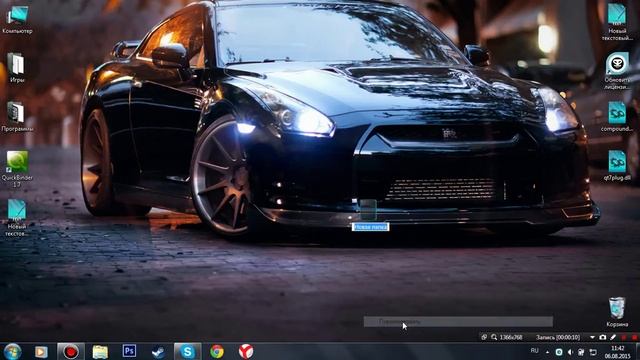Select the Обновить лицензию desktop icon

(617, 71)
